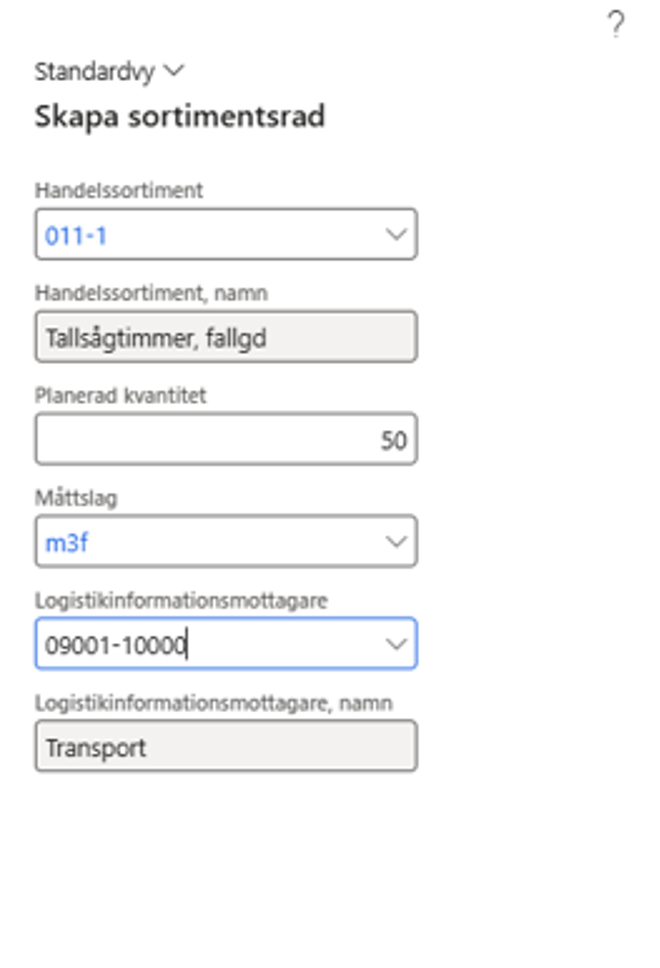Select the read-only Transport name field

coord(226,746)
